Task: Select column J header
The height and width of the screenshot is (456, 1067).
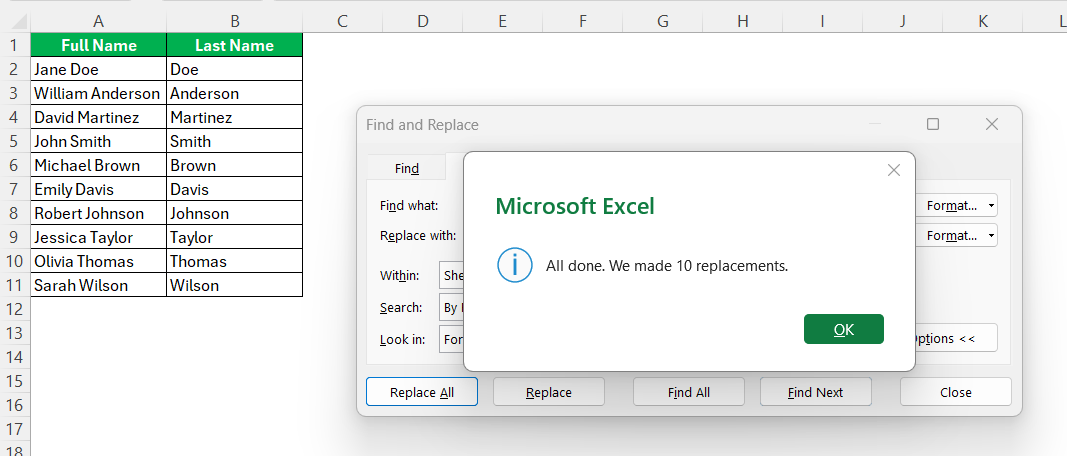Action: tap(902, 22)
